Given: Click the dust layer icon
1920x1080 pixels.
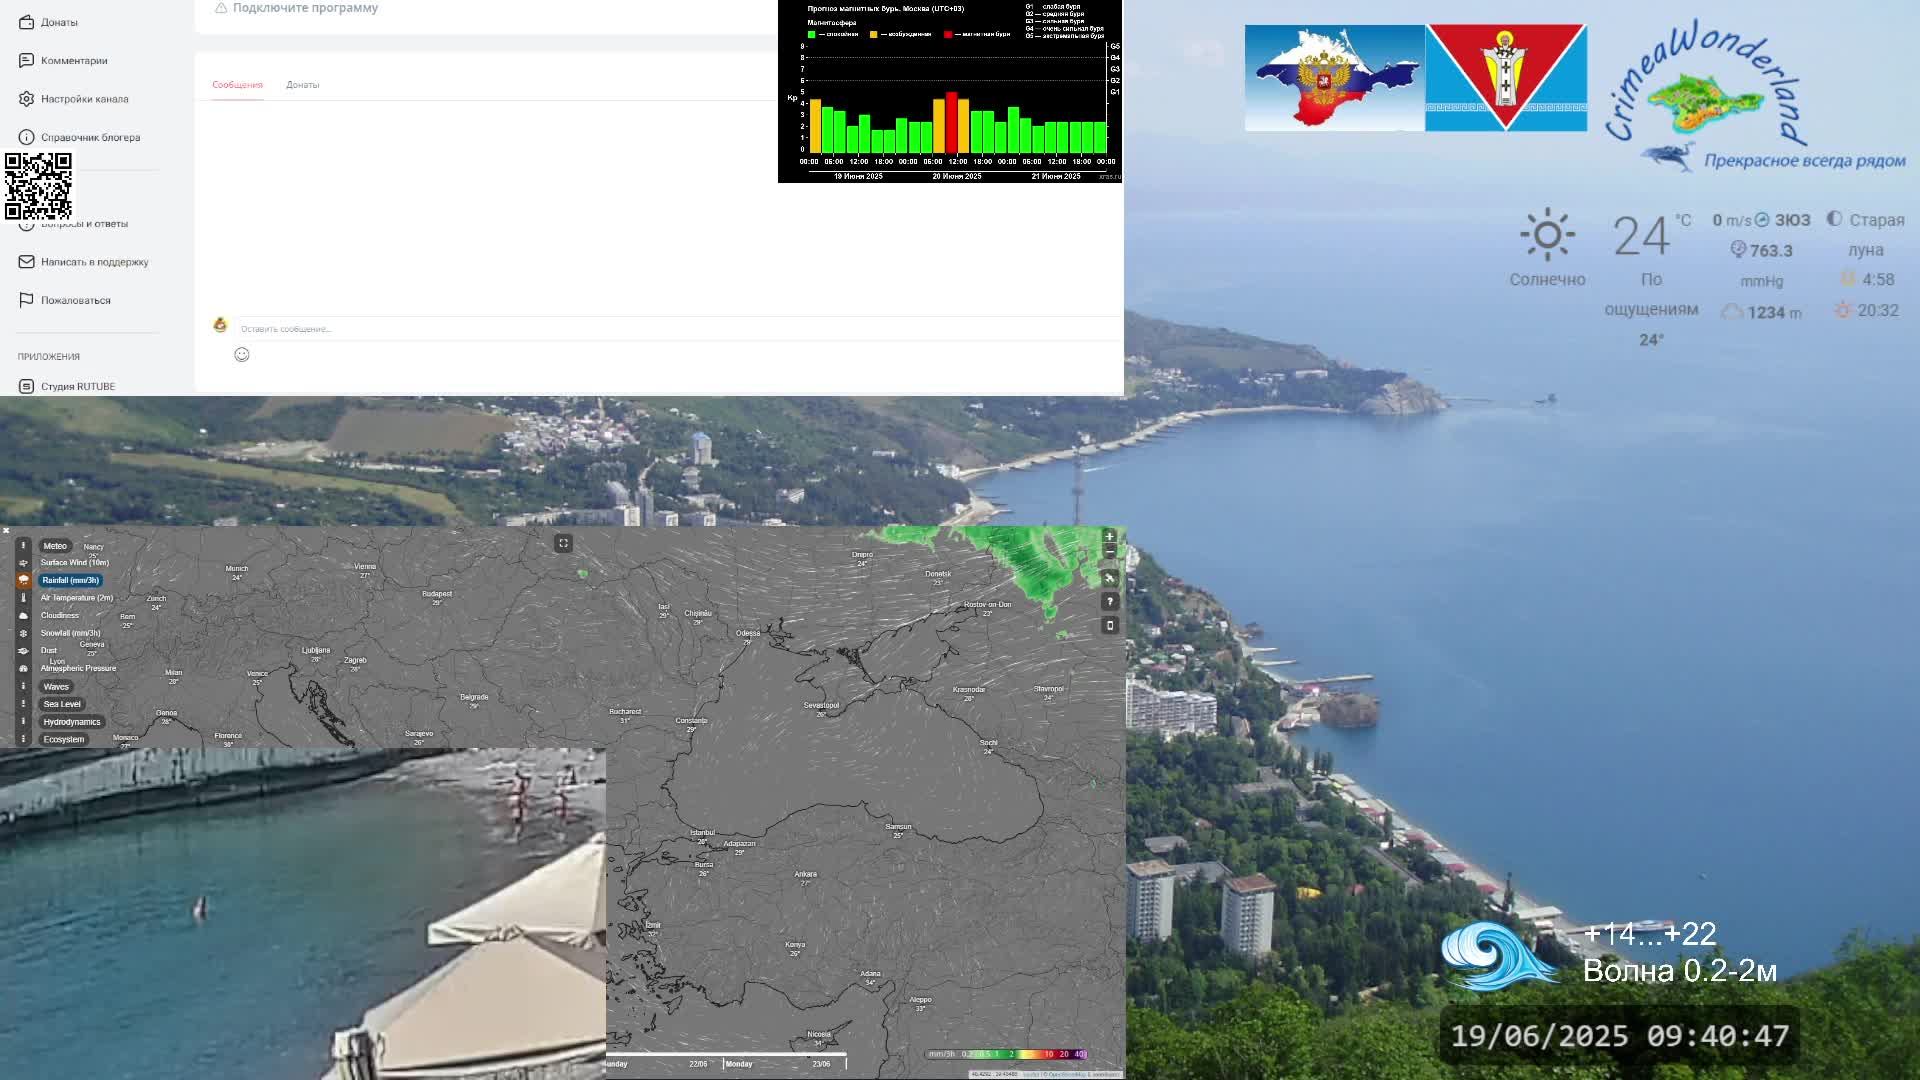Looking at the screenshot, I should click(23, 651).
